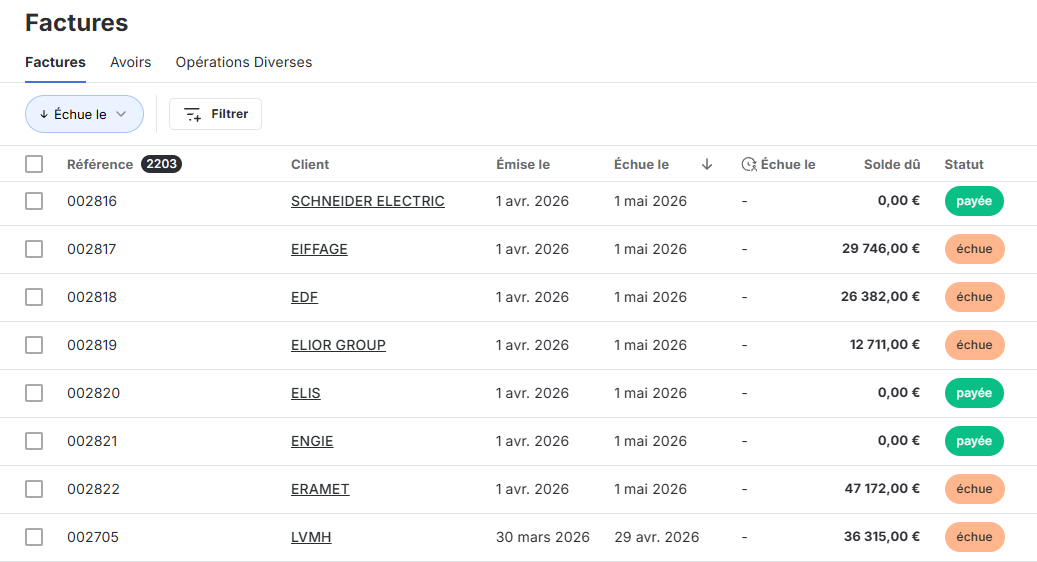Screen dimensions: 1037x562
Task: Click the Solde dû column header
Action: click(892, 164)
